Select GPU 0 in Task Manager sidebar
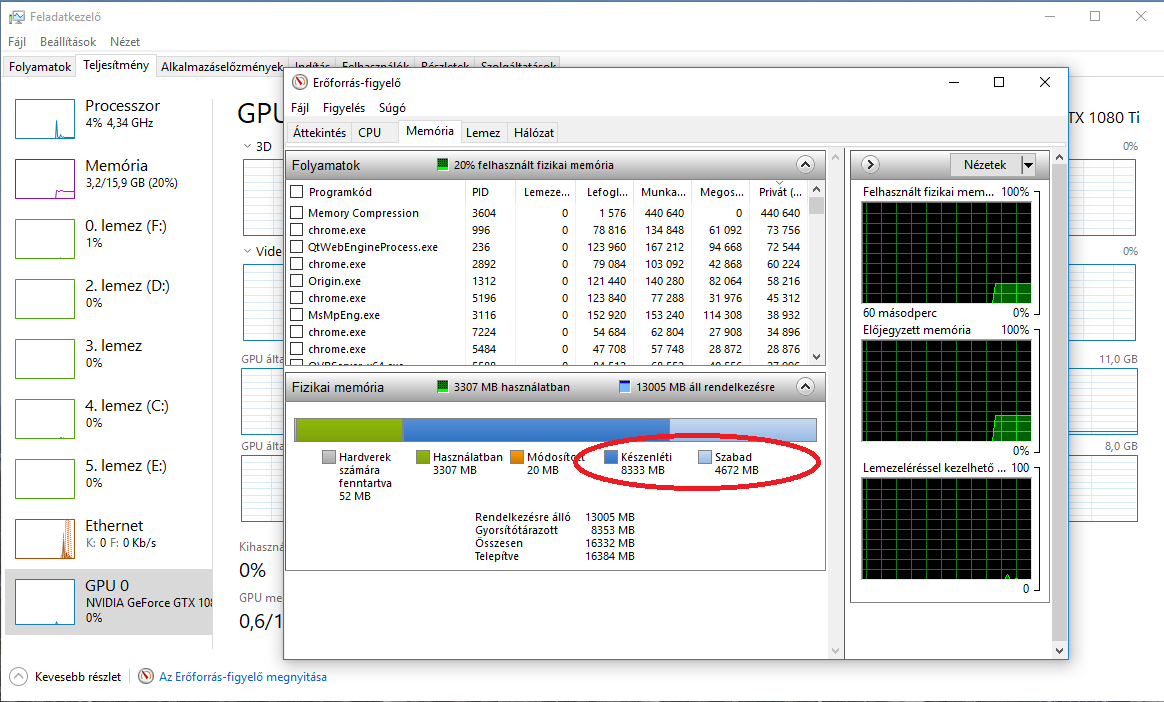The image size is (1164, 702). pyautogui.click(x=109, y=602)
